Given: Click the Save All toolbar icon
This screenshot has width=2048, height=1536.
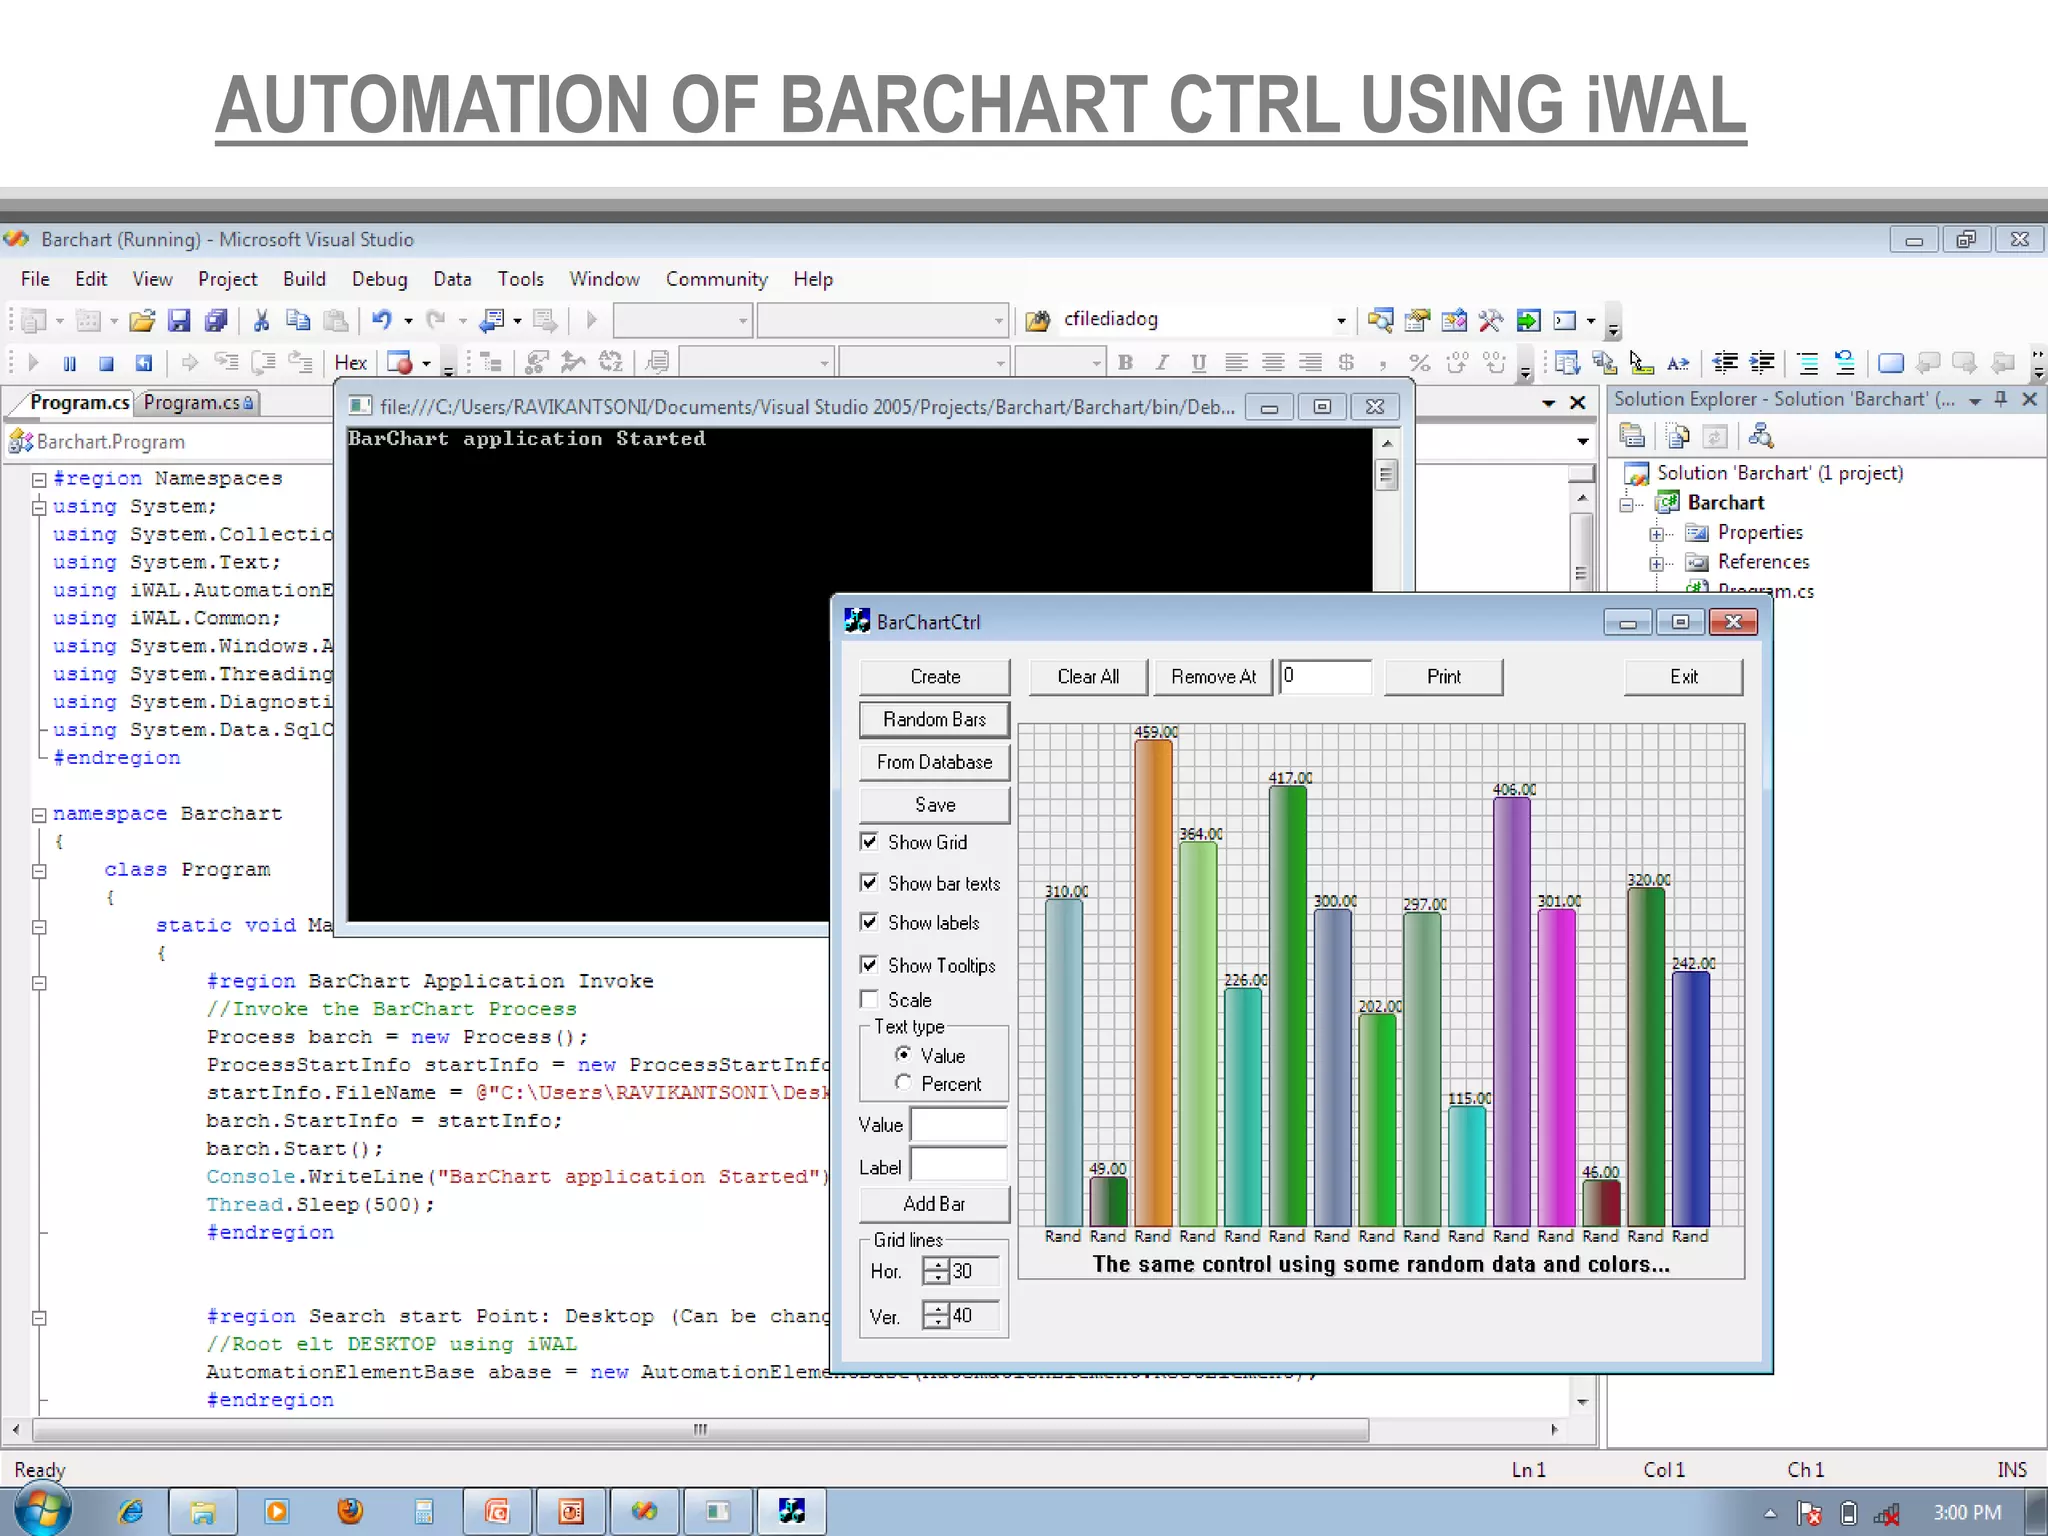Looking at the screenshot, I should pyautogui.click(x=215, y=320).
